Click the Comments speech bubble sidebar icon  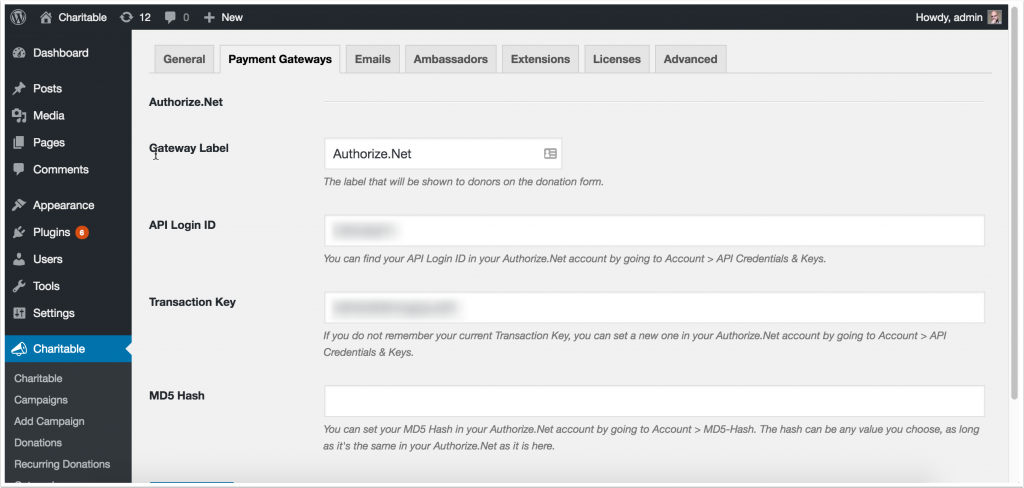coord(19,169)
